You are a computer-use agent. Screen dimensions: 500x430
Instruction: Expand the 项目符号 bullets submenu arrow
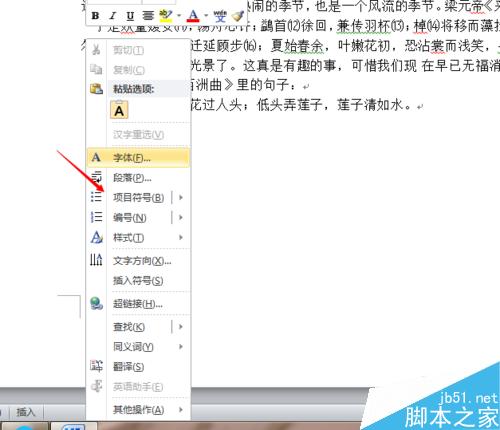[x=181, y=198]
